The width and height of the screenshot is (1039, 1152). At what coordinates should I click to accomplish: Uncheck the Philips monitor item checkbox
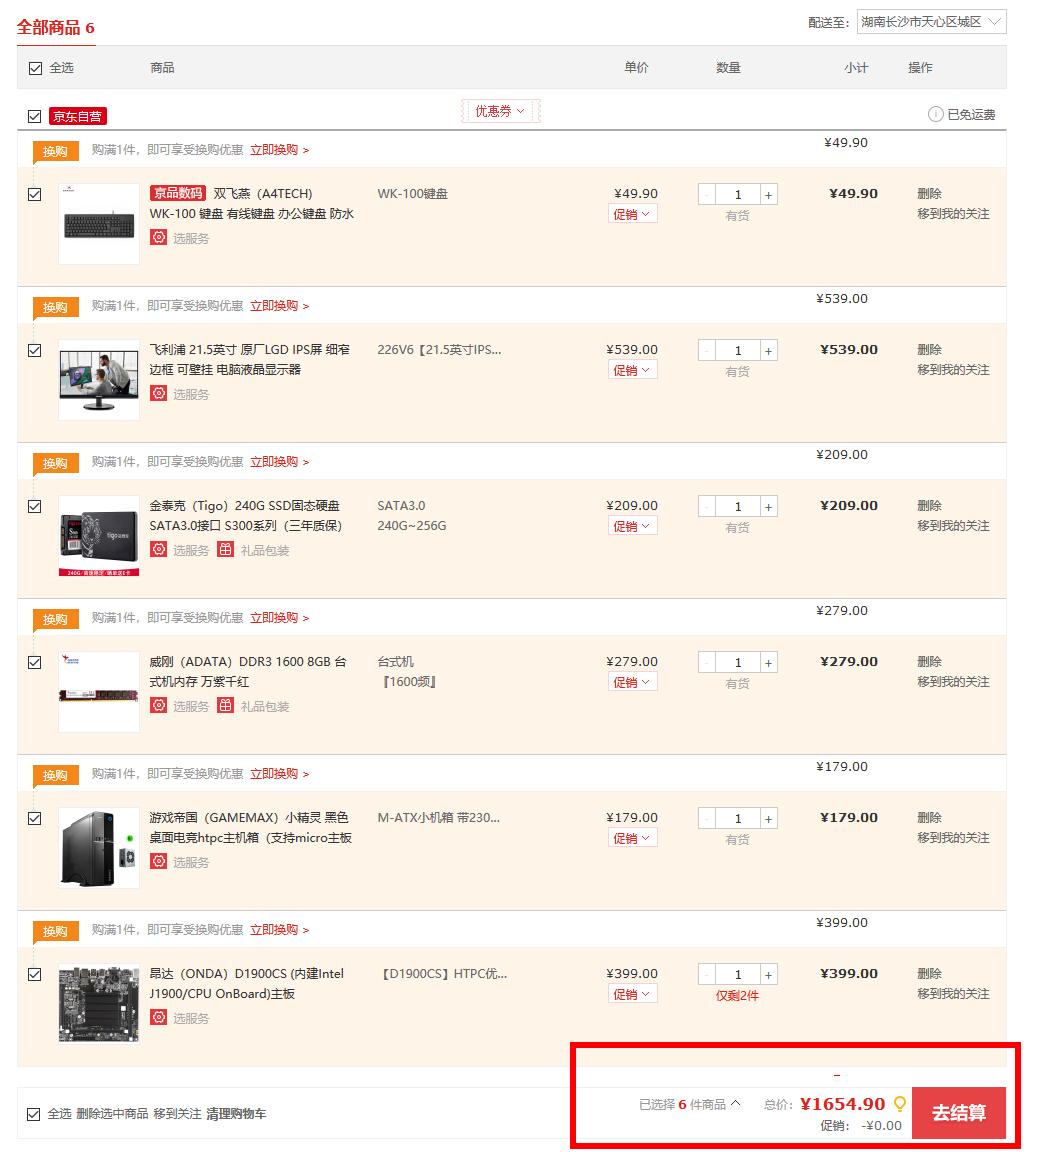[x=34, y=350]
